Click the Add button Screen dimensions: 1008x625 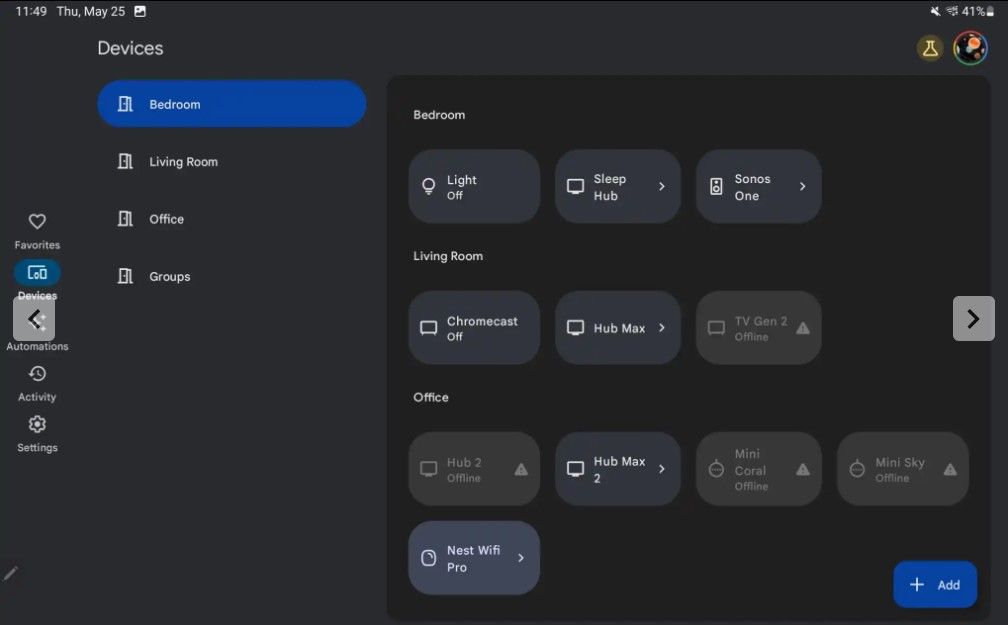click(x=935, y=584)
